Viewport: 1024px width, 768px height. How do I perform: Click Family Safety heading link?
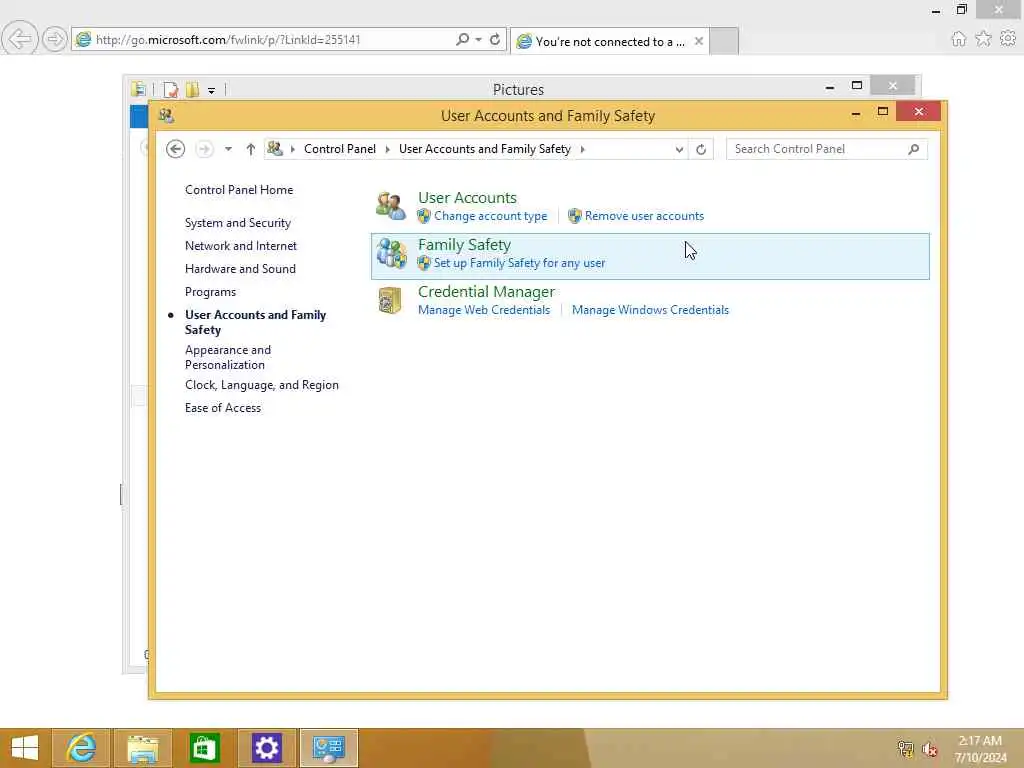pos(464,244)
